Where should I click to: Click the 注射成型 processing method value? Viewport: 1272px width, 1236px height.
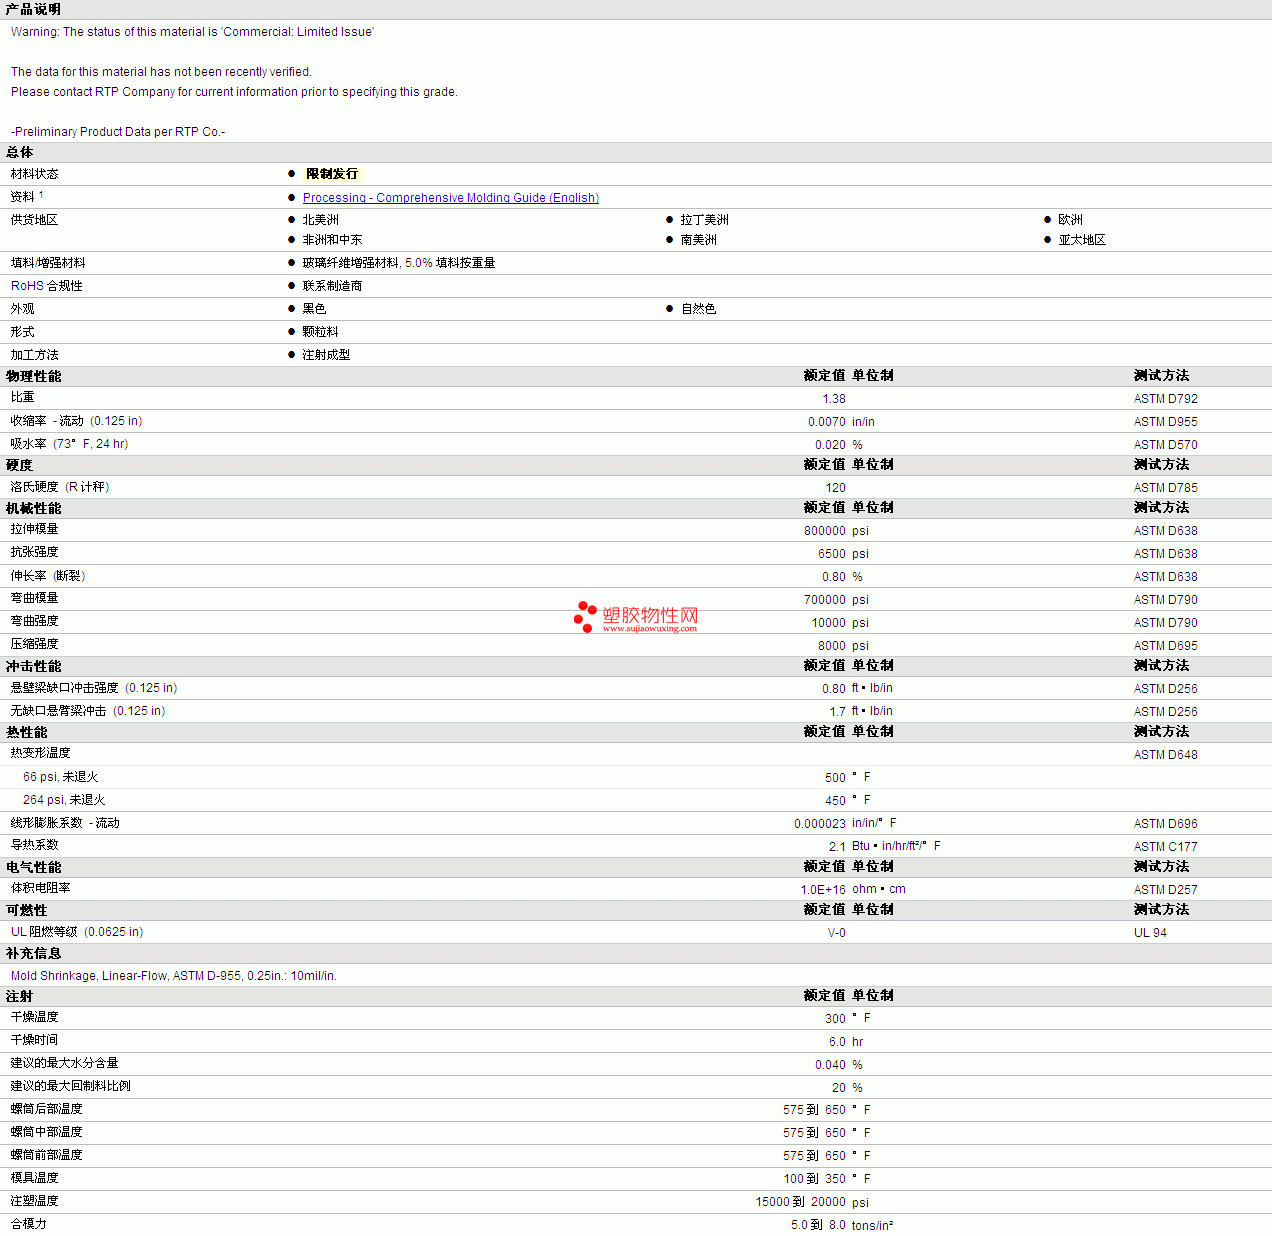tap(327, 355)
